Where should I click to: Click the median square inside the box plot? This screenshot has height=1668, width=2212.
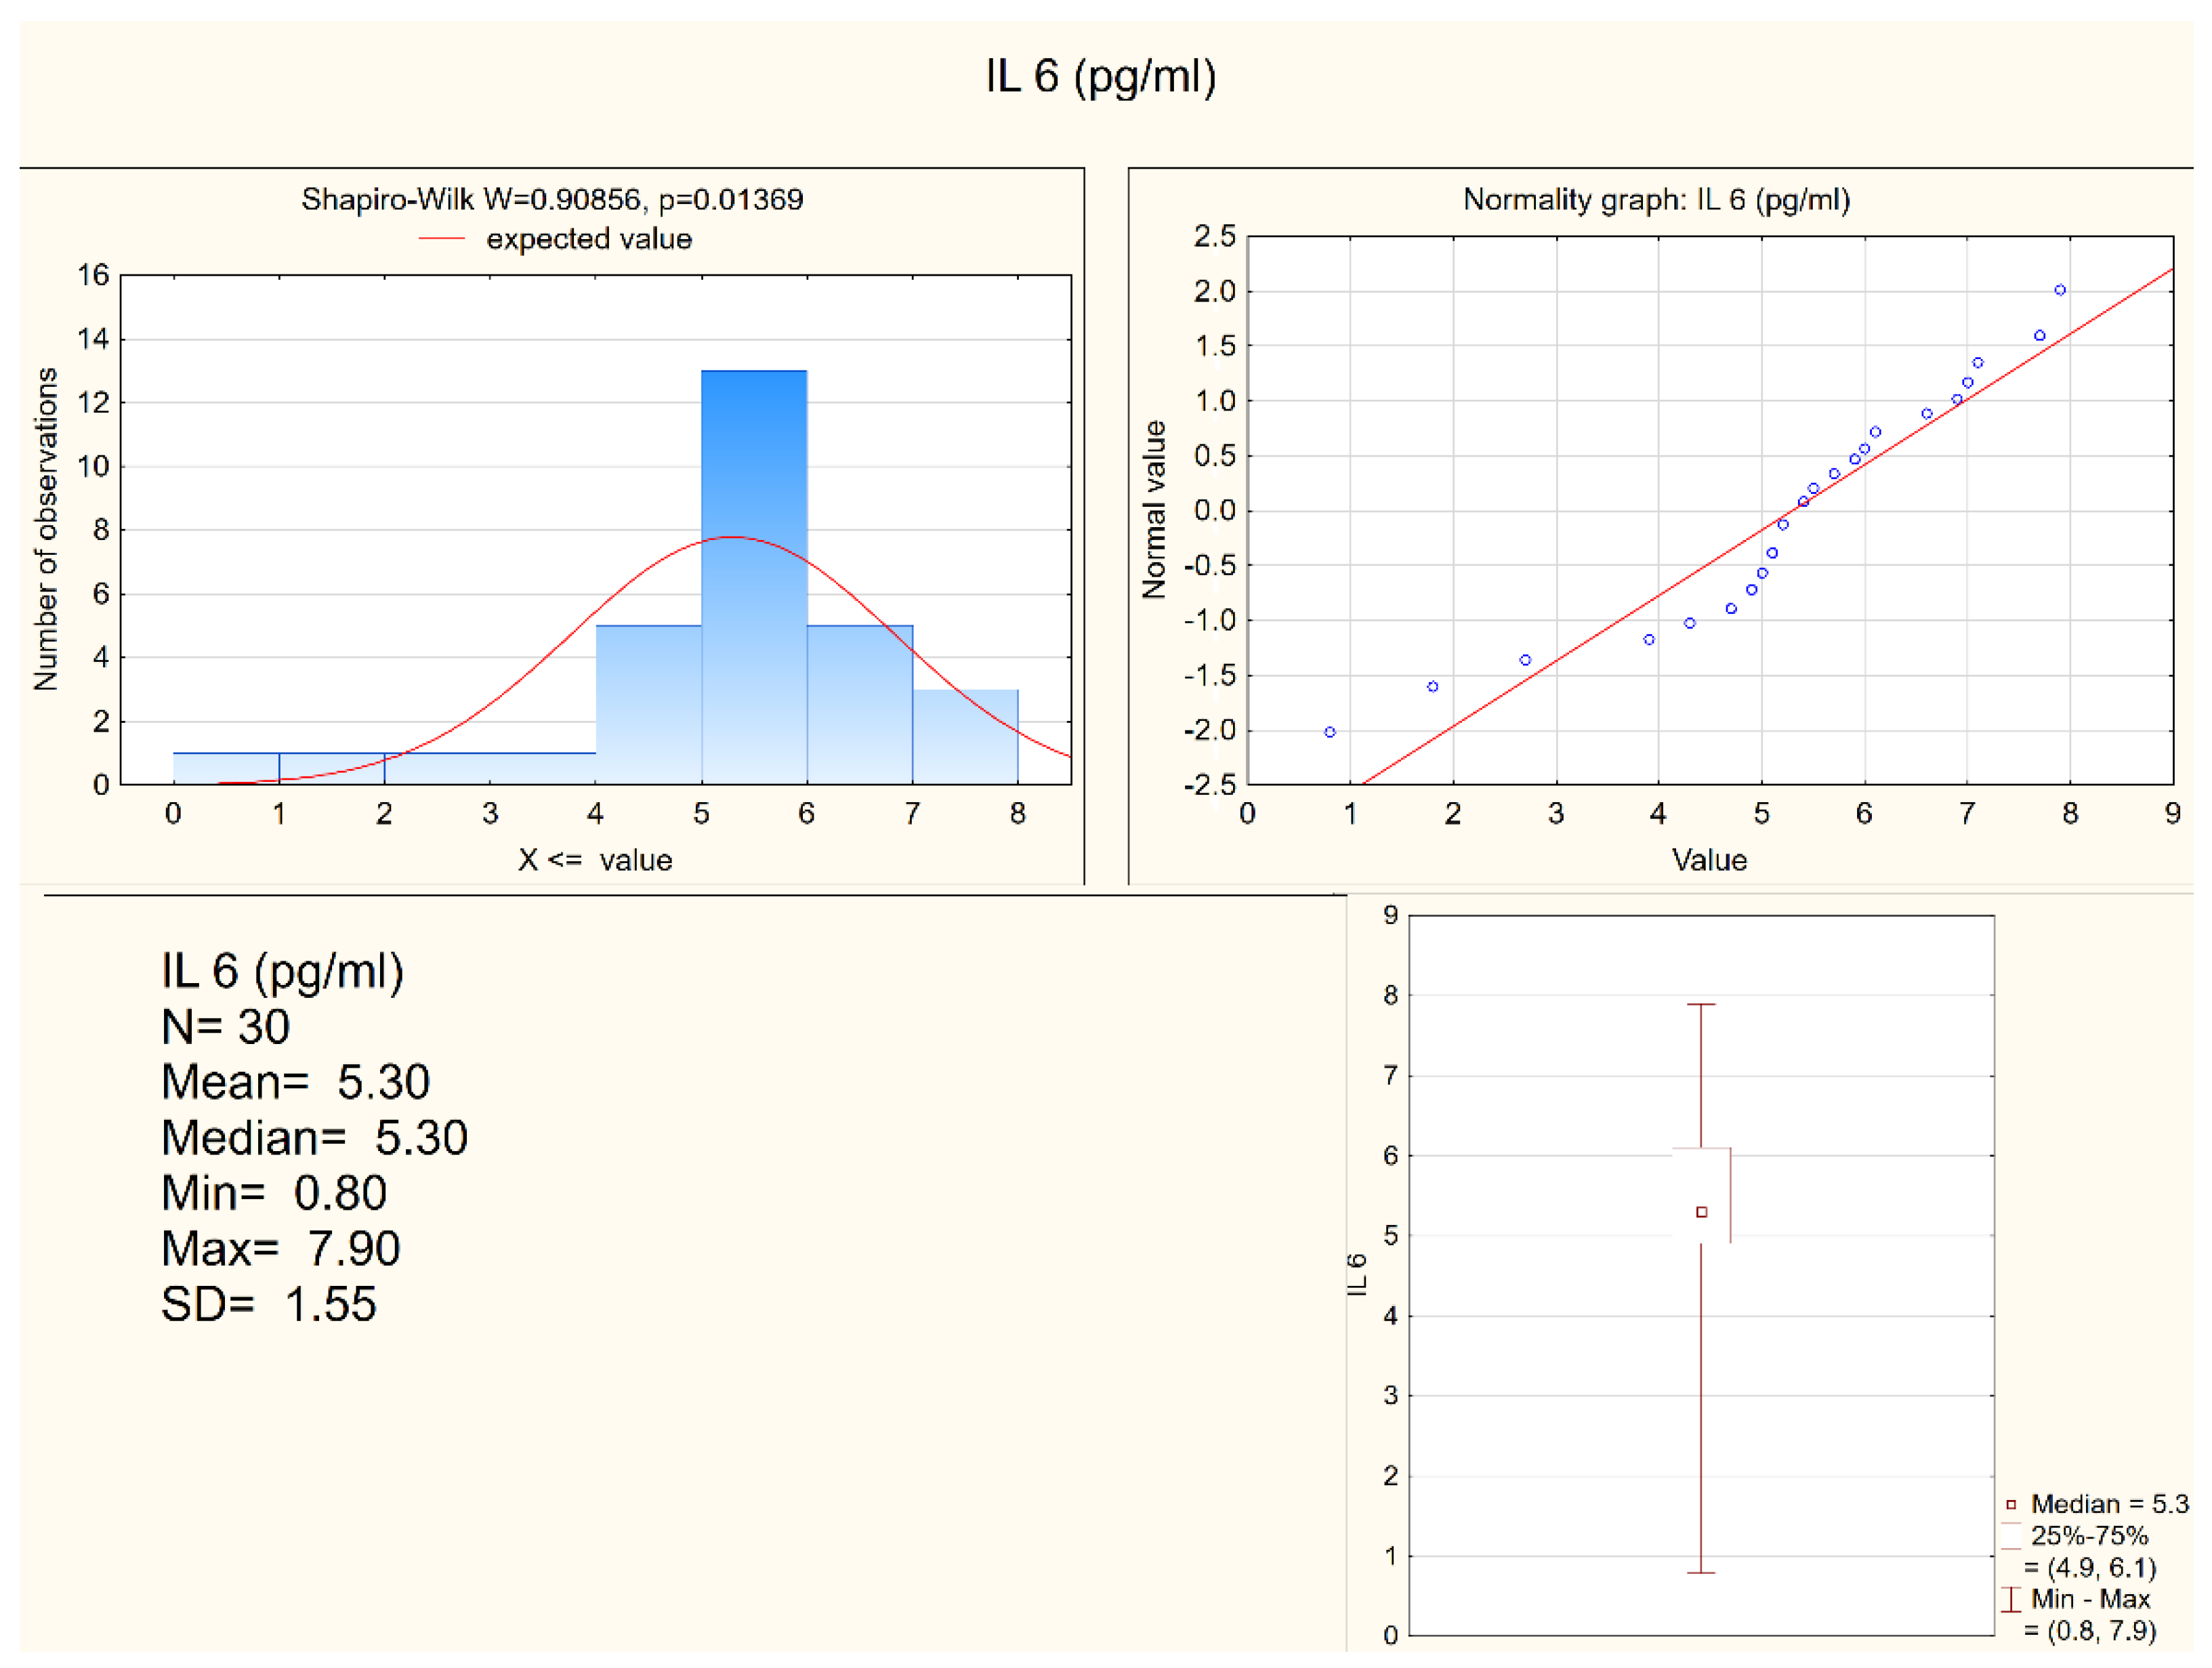1701,1212
